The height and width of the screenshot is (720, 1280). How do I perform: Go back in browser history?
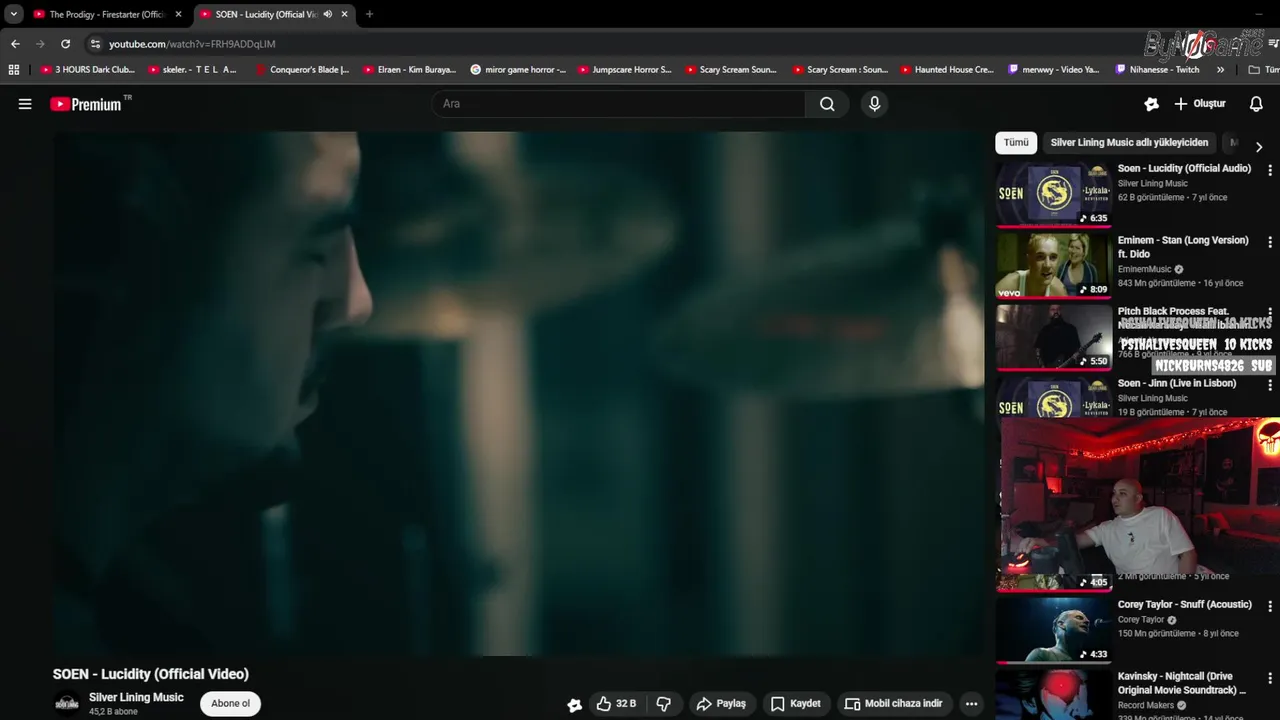15,44
